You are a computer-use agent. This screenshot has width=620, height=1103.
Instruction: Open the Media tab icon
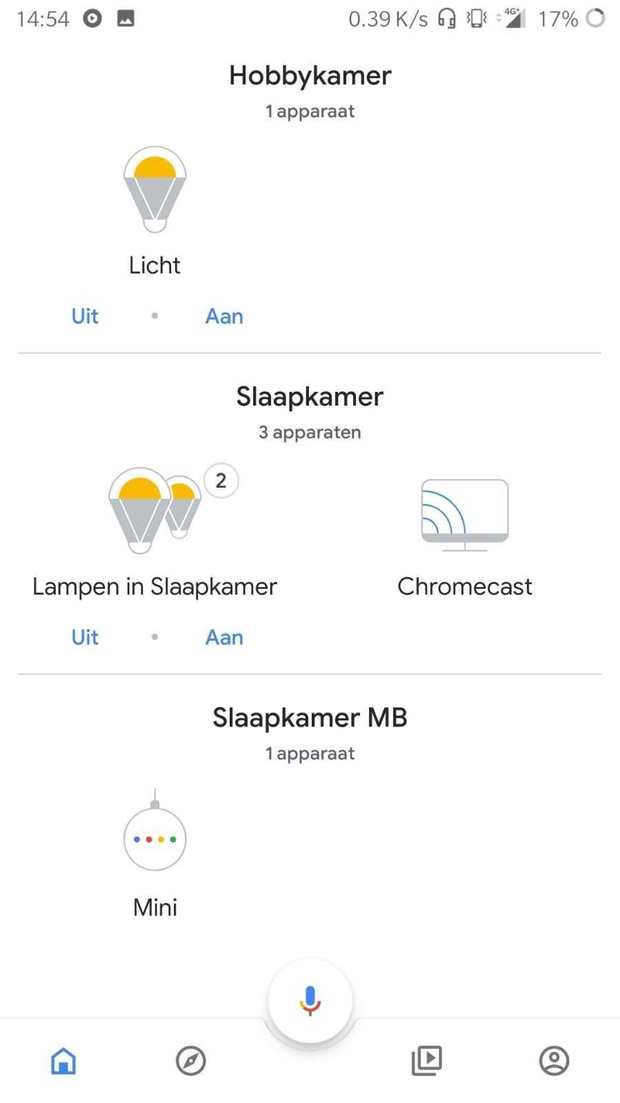pos(427,1060)
